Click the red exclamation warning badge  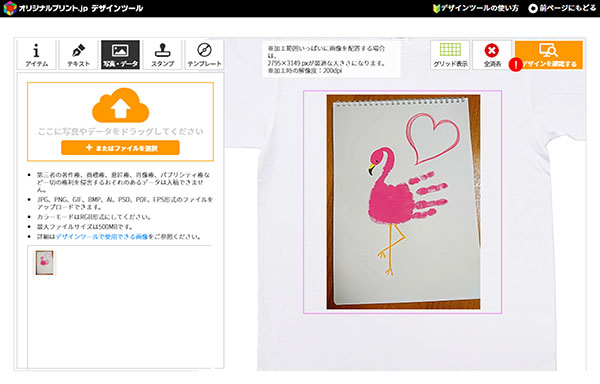516,65
